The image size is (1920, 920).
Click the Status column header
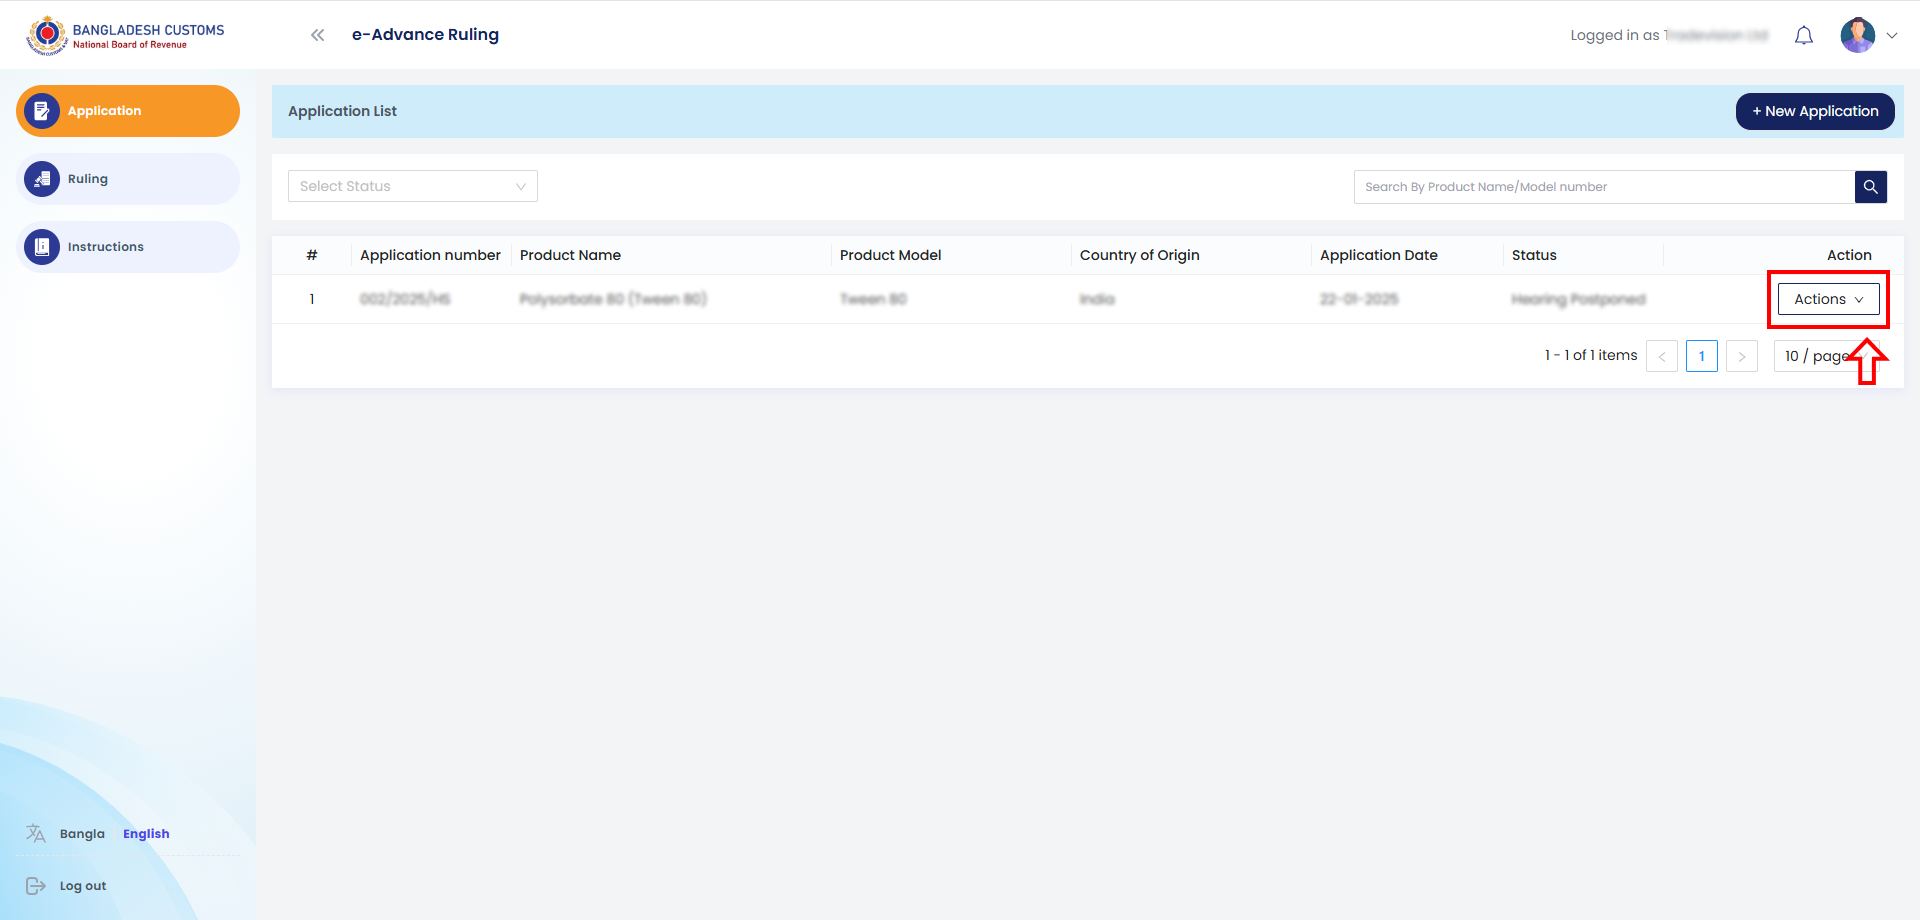click(1534, 255)
